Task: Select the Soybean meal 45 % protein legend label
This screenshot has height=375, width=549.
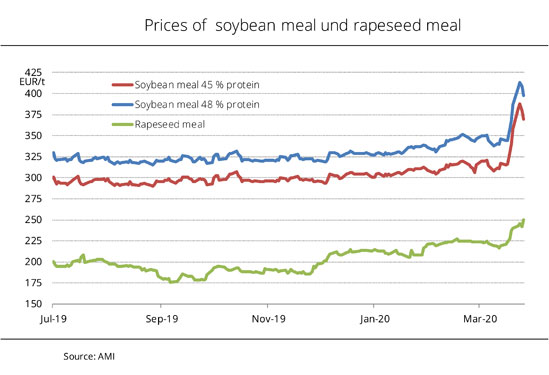Action: click(x=197, y=85)
